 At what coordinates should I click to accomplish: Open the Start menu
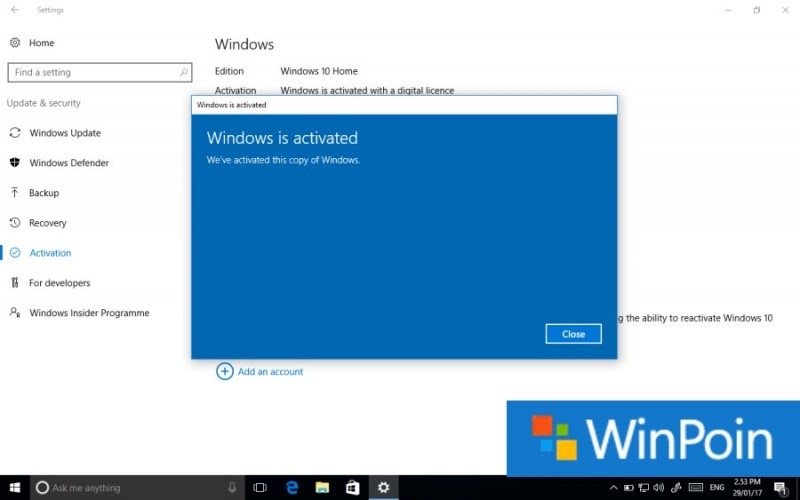[x=15, y=488]
